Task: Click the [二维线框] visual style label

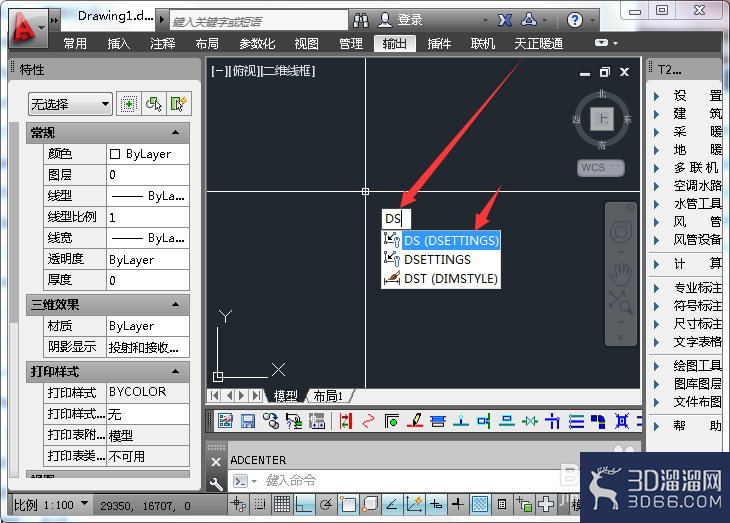Action: click(287, 71)
